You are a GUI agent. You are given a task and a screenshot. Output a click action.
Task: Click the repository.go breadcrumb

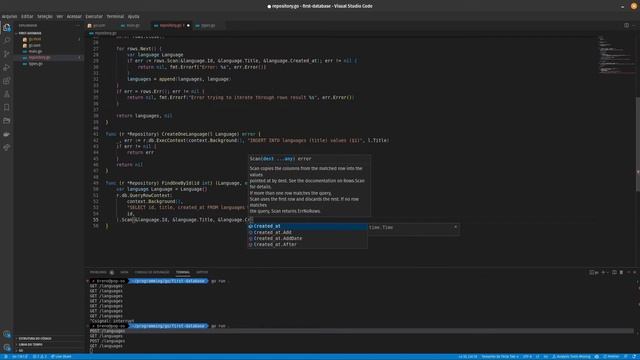103,33
